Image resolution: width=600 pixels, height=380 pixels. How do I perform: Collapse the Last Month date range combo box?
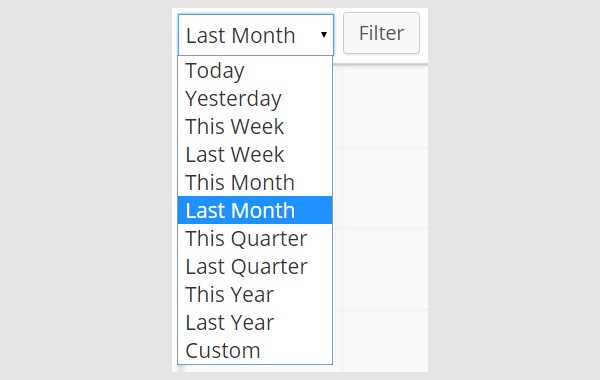pyautogui.click(x=256, y=35)
